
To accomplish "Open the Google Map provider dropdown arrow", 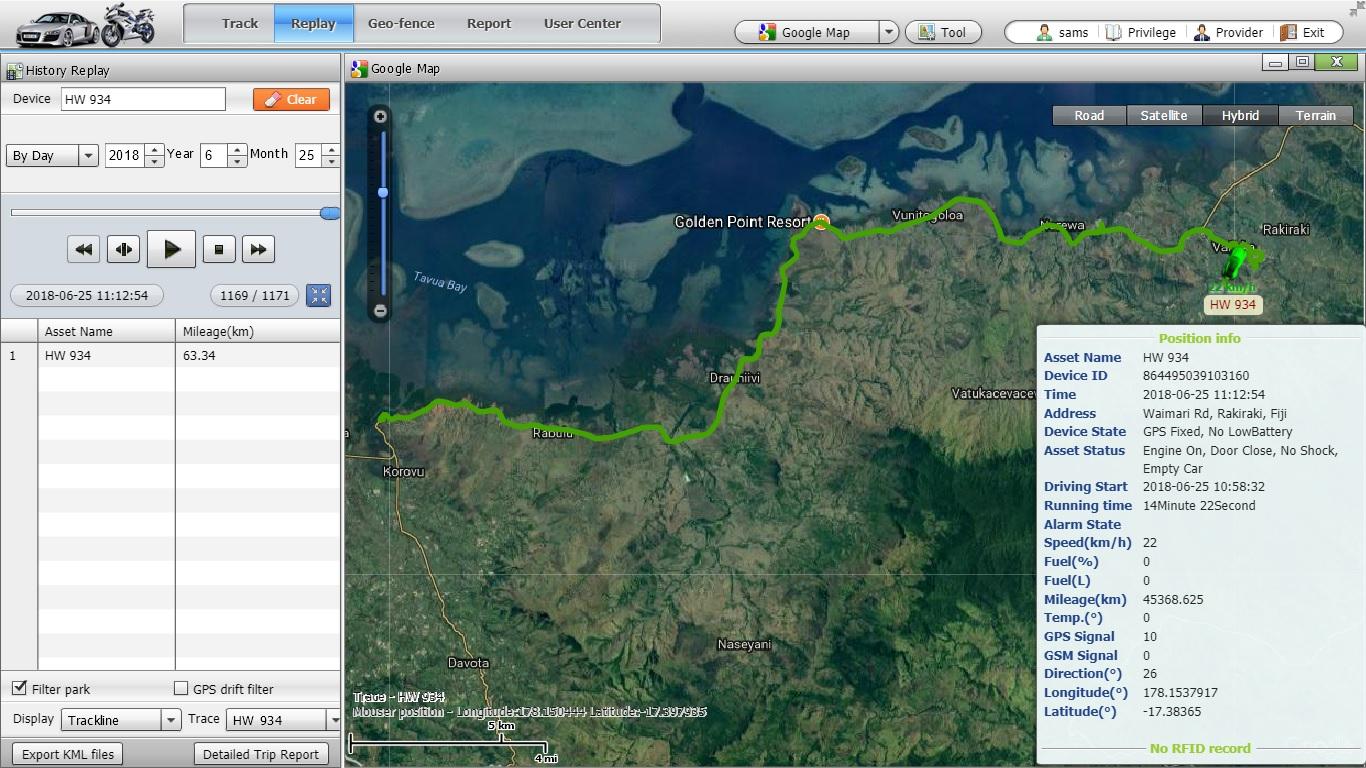I will 888,32.
